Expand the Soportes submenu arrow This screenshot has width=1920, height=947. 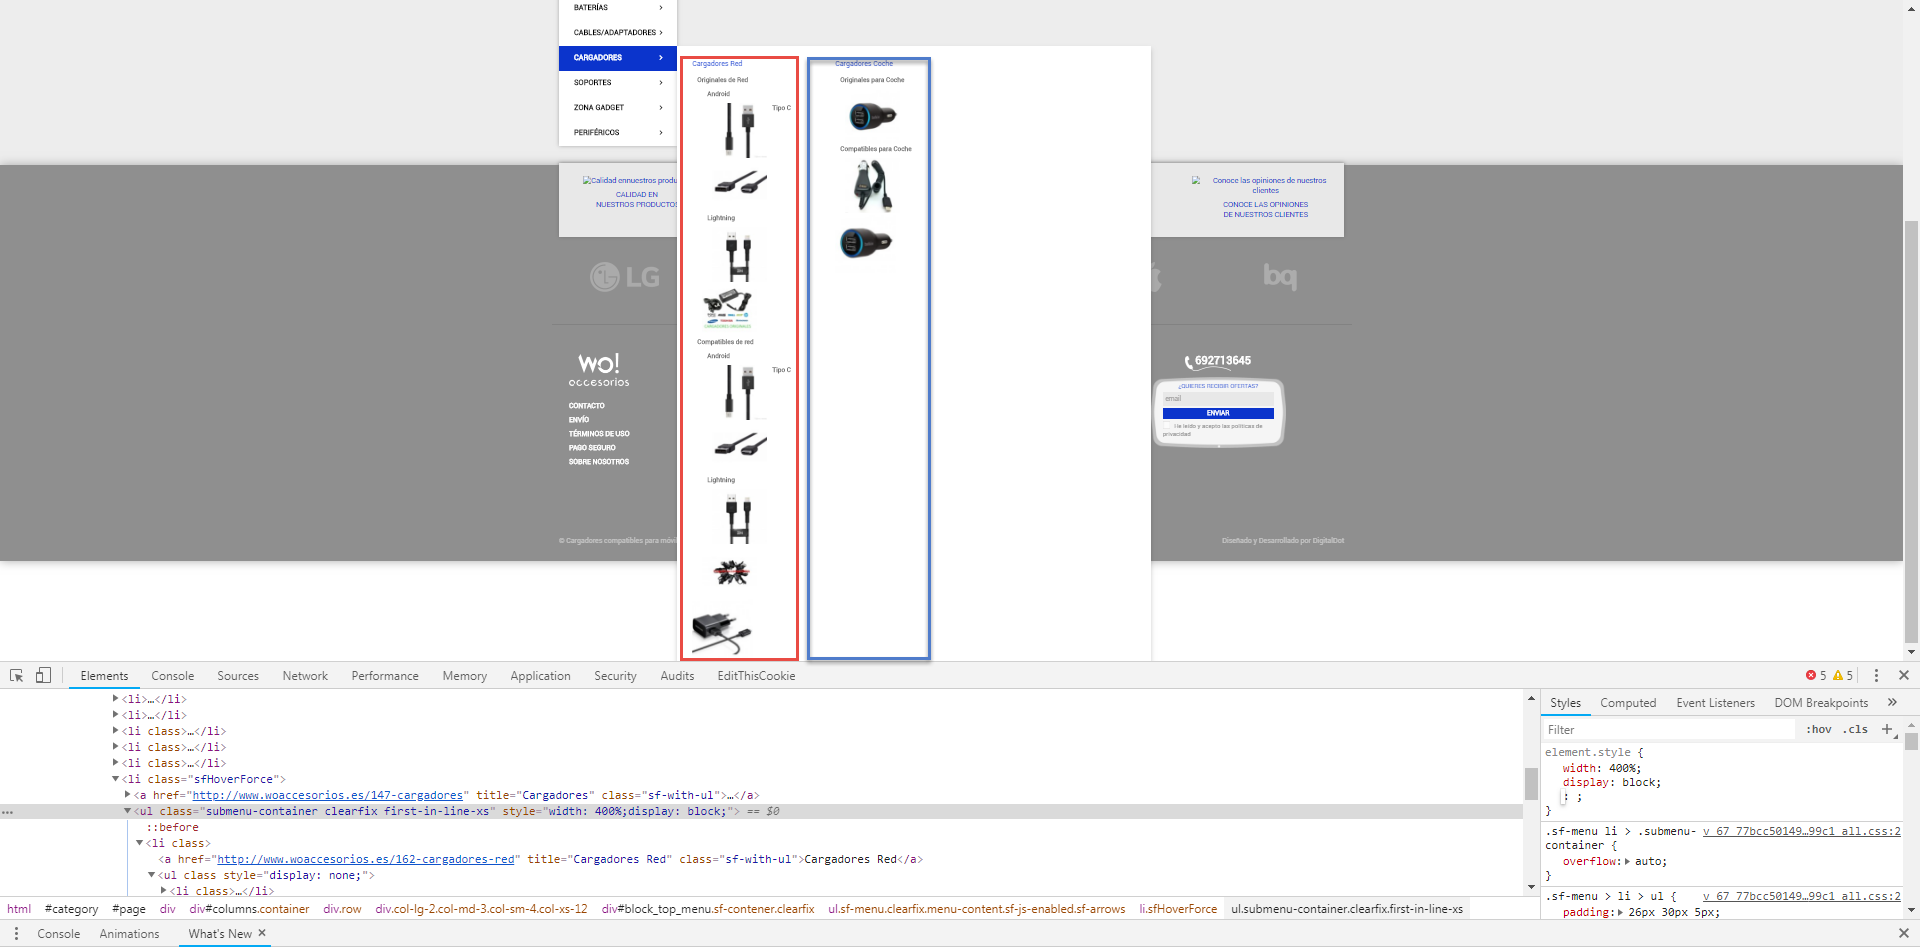(x=661, y=83)
